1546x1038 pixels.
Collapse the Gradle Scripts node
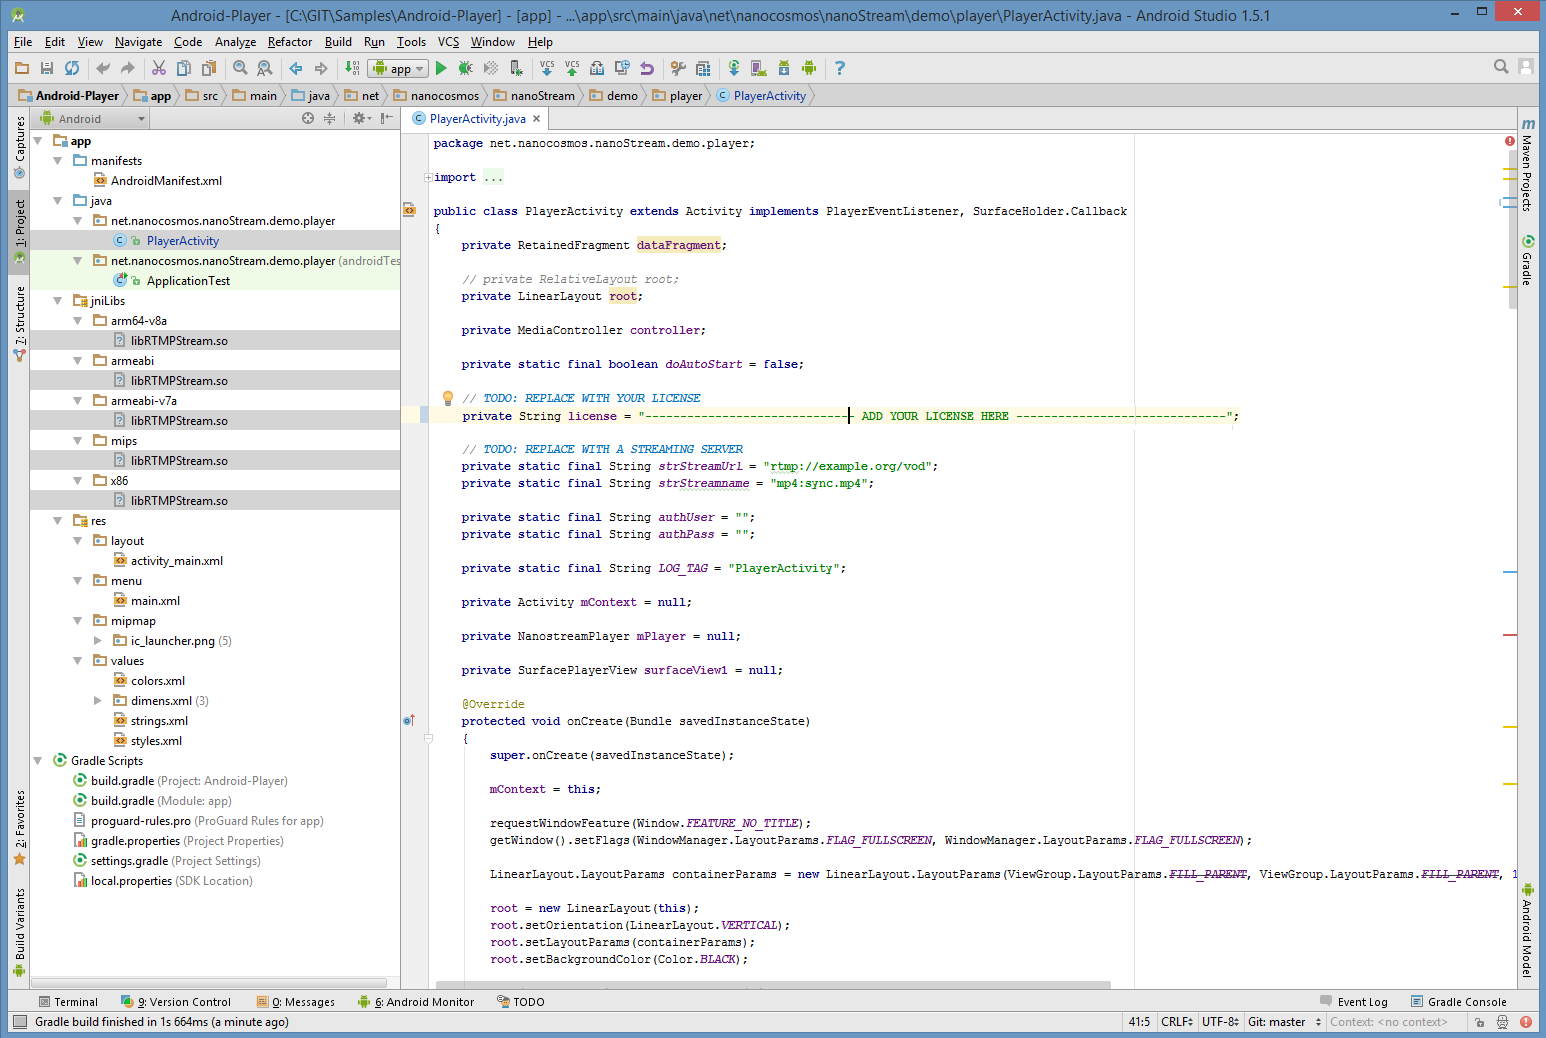[37, 760]
